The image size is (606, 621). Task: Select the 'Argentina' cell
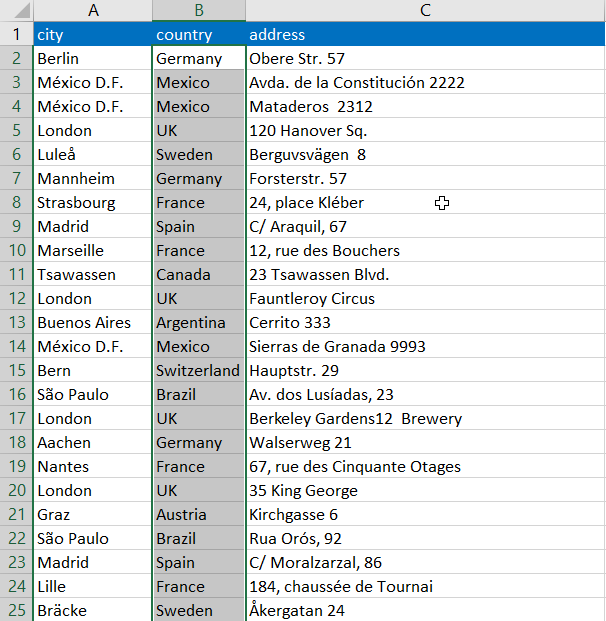coord(199,322)
